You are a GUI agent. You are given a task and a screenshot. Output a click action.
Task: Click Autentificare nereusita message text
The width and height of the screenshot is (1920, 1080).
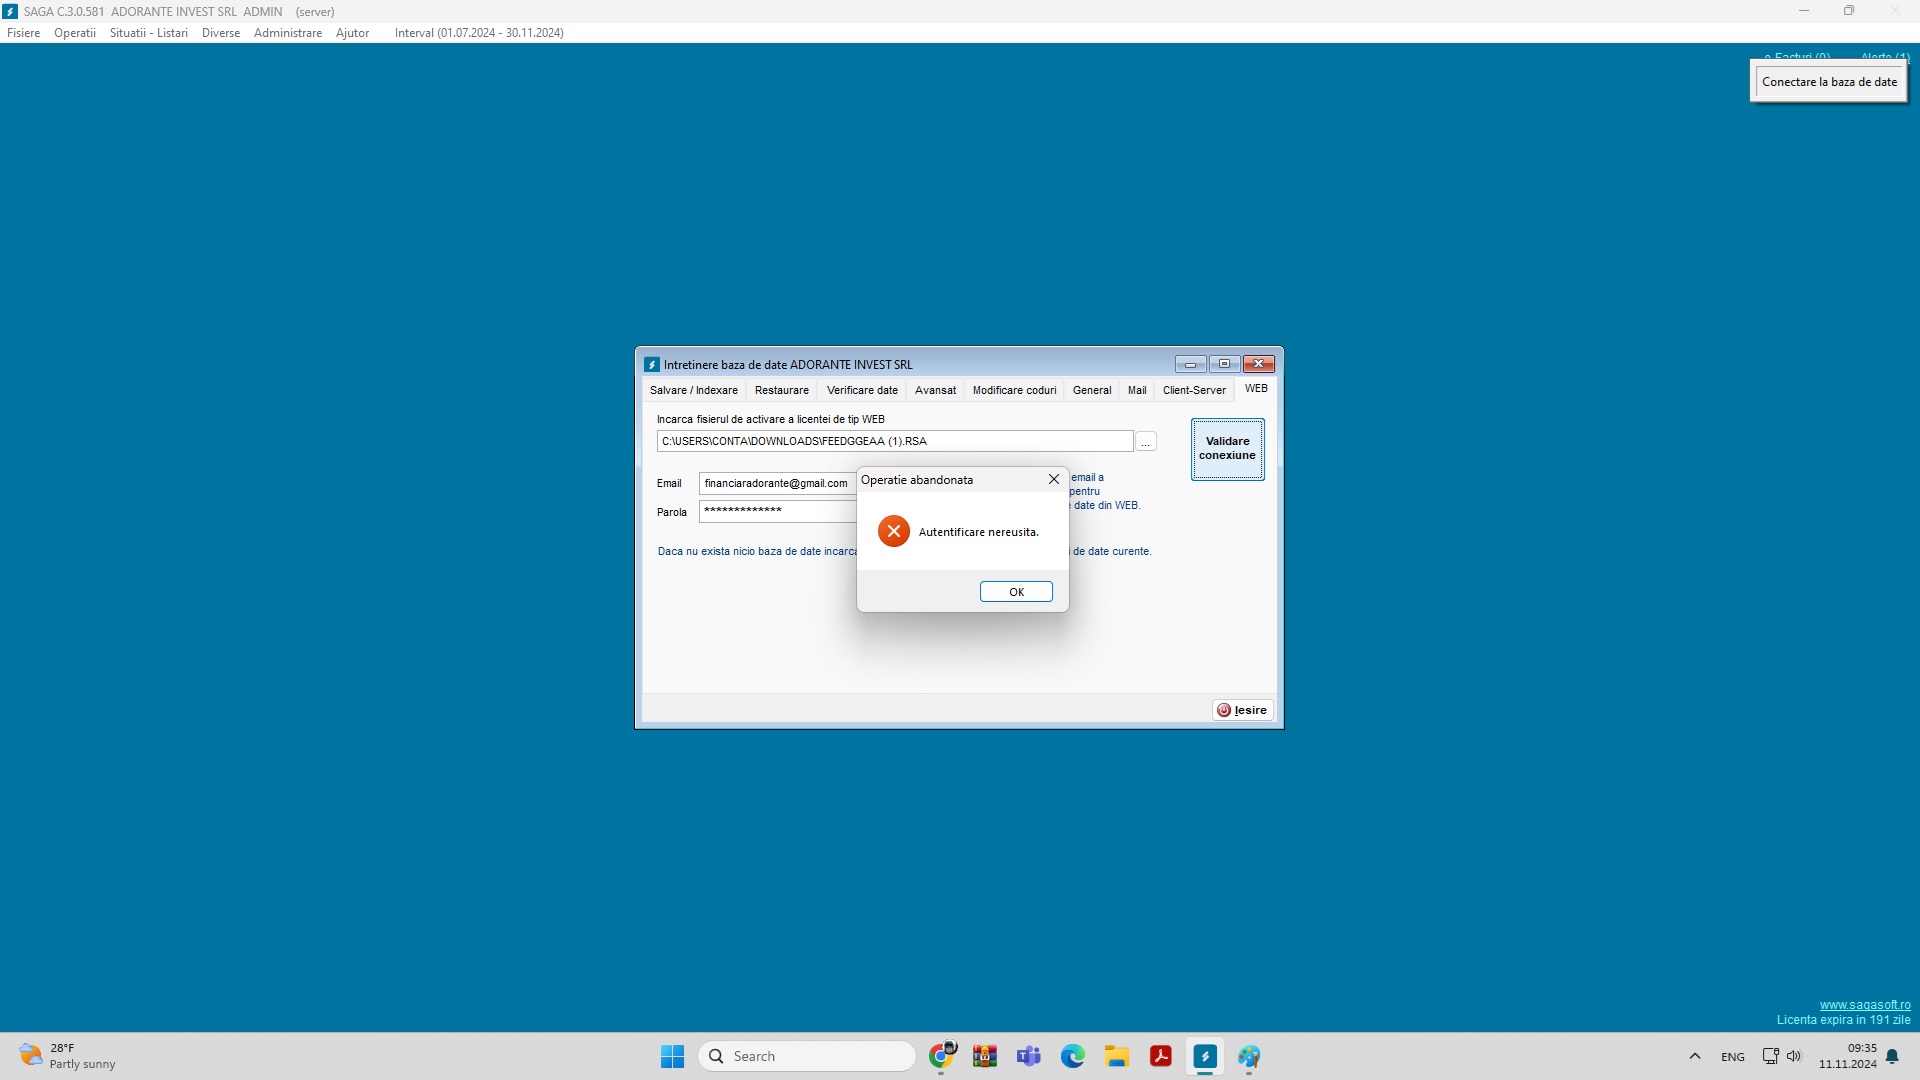click(x=978, y=532)
